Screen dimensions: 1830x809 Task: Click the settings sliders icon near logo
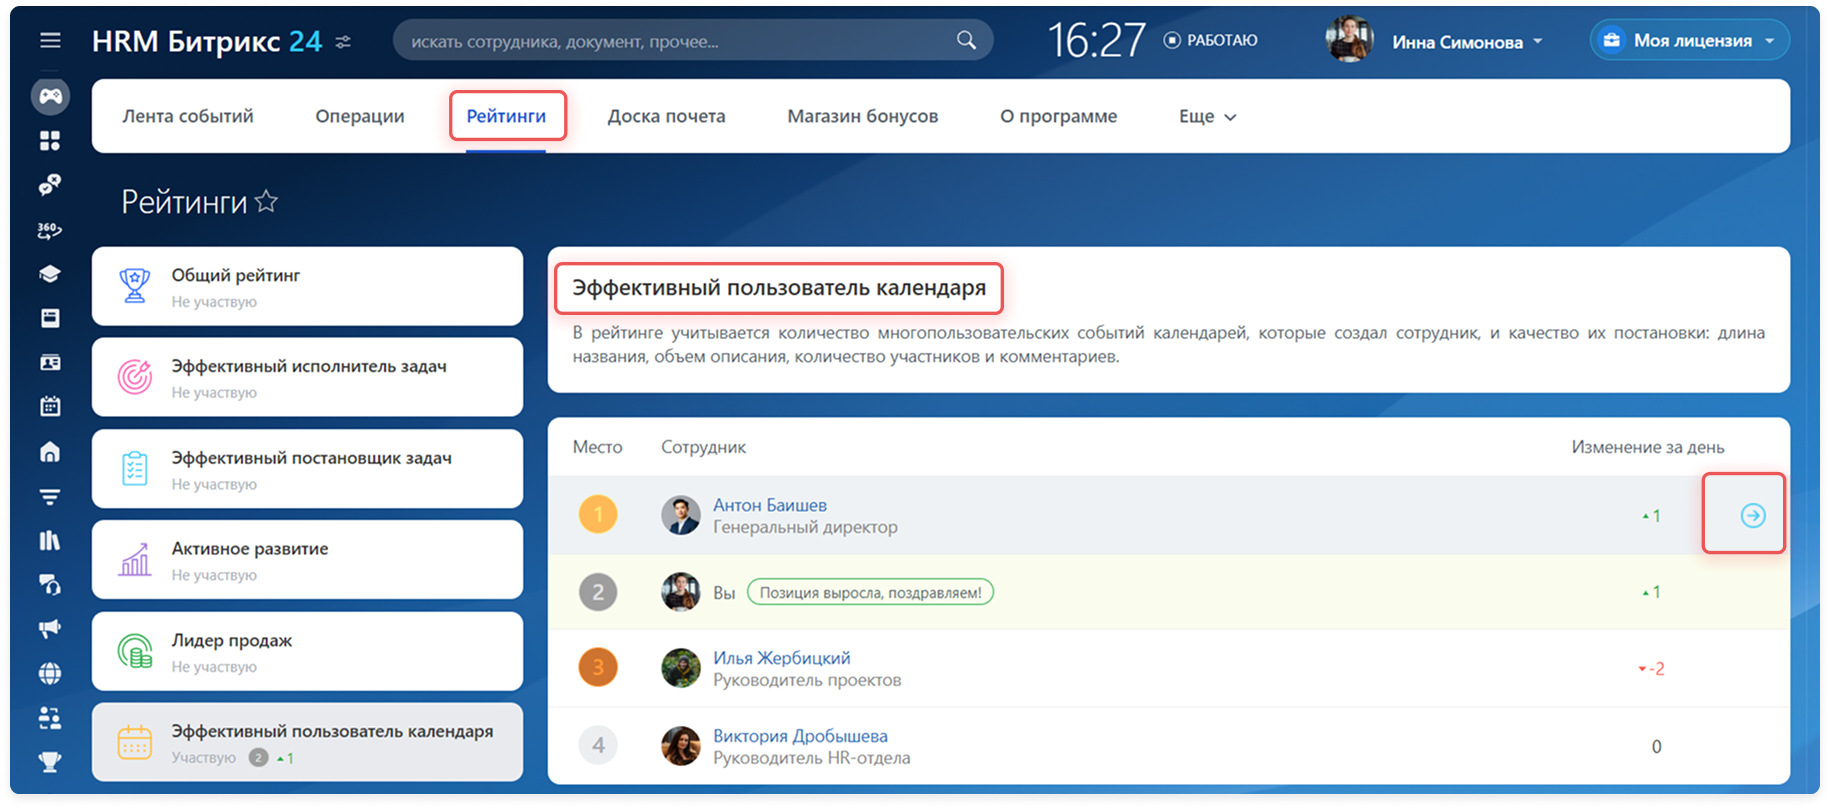click(343, 42)
